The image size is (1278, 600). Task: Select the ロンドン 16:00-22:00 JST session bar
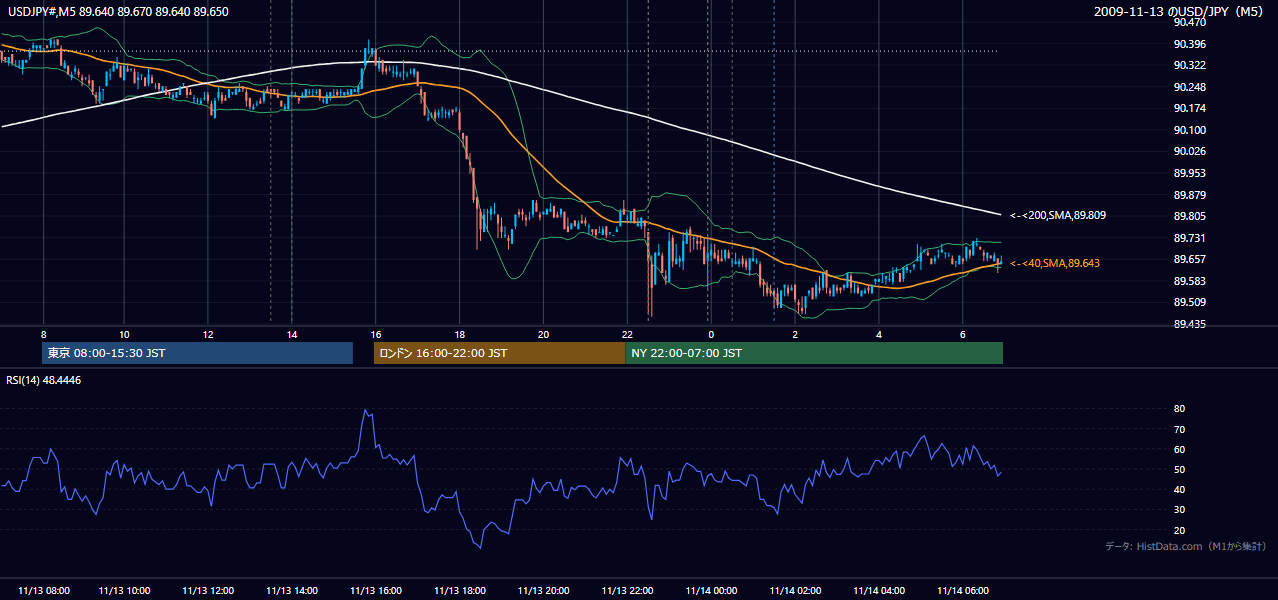click(499, 353)
